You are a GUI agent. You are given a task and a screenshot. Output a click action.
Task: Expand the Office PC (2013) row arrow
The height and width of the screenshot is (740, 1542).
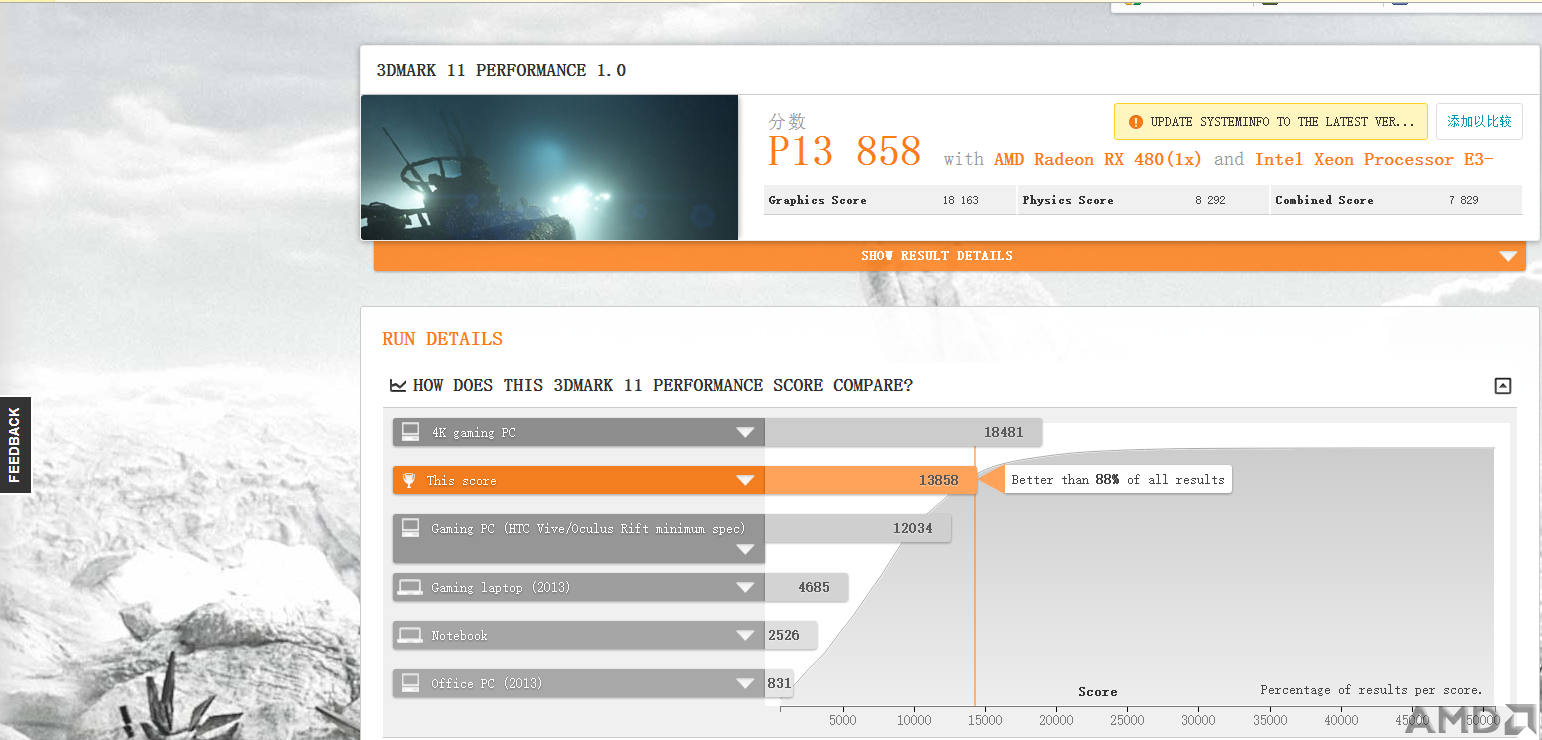(x=745, y=684)
